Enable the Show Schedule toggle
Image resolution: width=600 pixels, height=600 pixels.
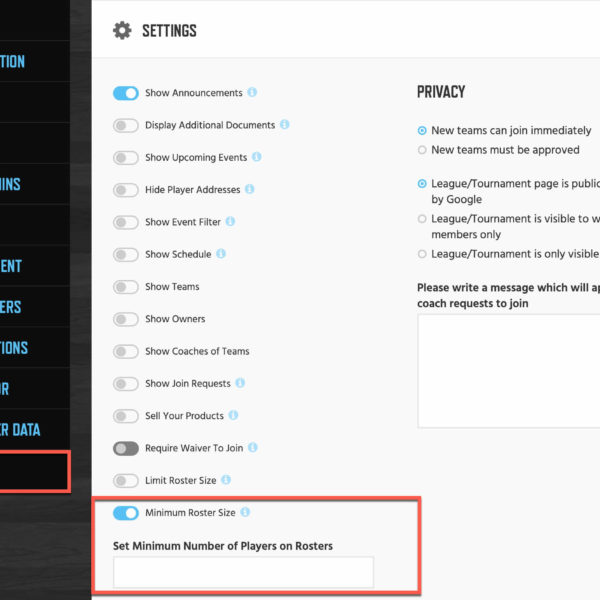point(126,254)
